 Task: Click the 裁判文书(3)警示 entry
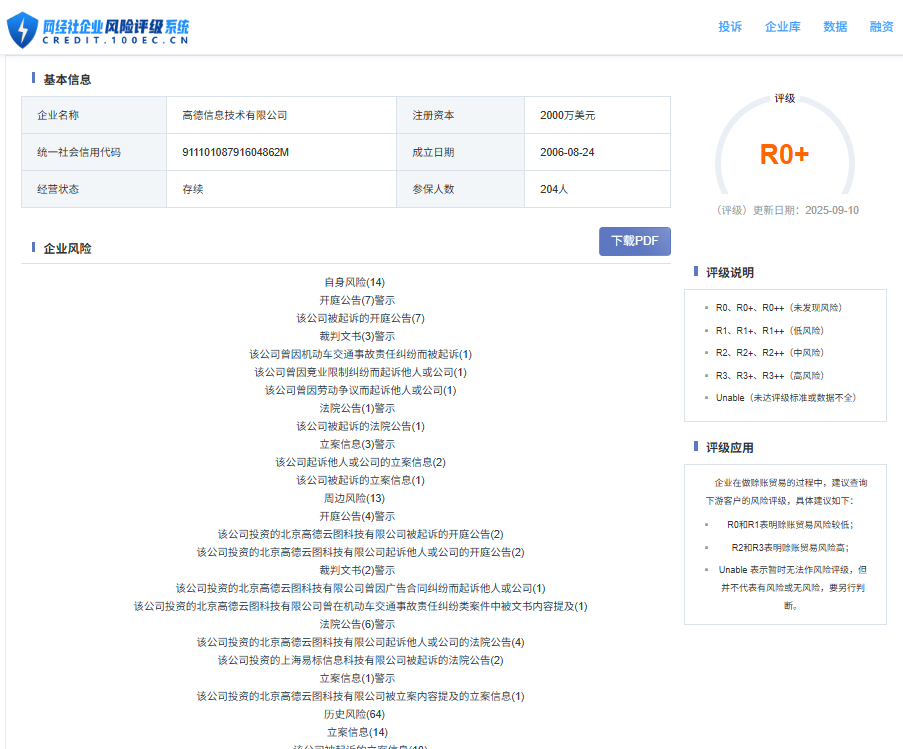click(357, 336)
